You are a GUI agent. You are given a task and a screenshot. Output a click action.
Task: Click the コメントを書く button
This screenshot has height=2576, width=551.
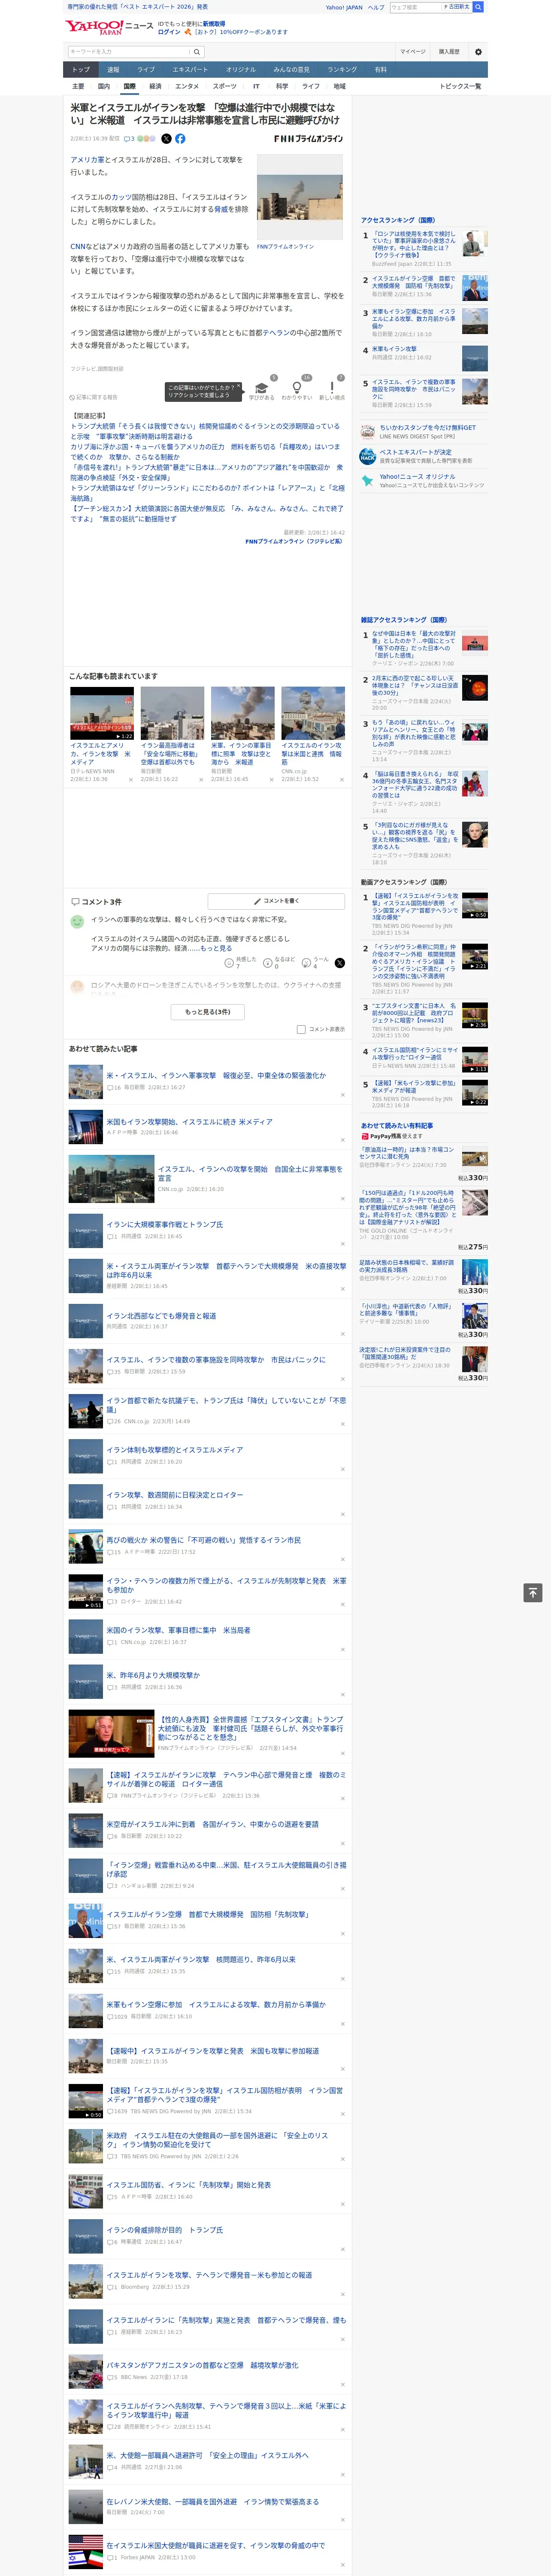(276, 901)
